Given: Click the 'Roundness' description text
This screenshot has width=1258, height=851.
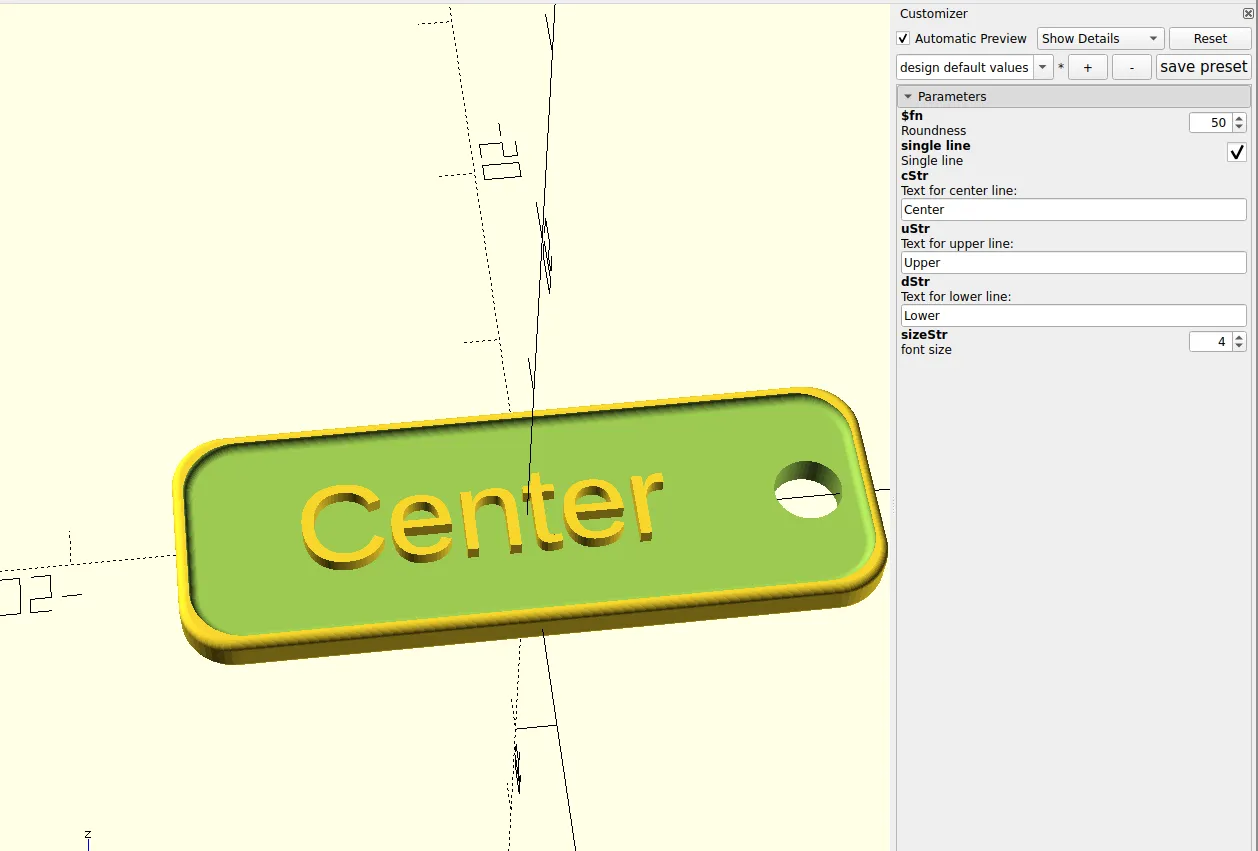Looking at the screenshot, I should click(934, 131).
